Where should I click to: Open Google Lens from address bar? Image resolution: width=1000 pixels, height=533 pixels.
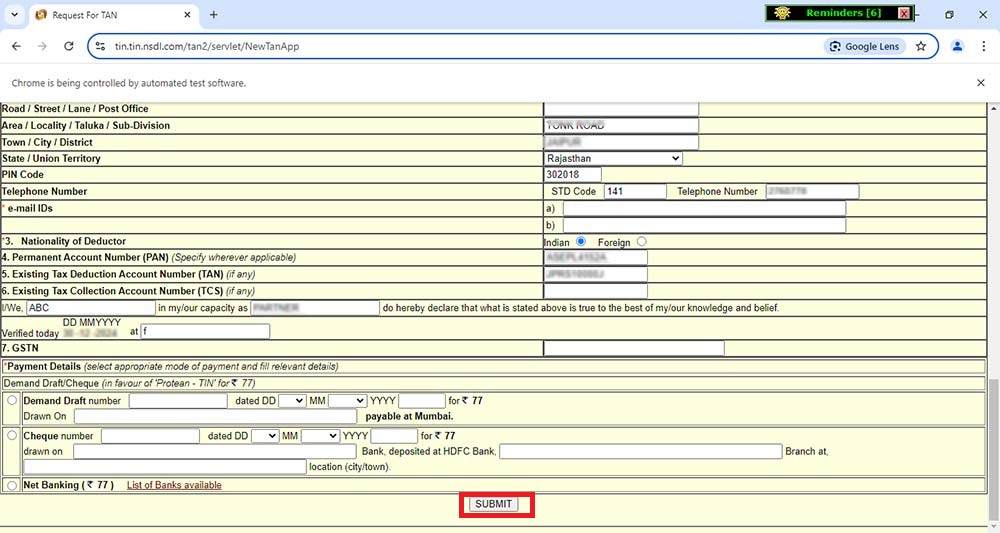coord(865,46)
